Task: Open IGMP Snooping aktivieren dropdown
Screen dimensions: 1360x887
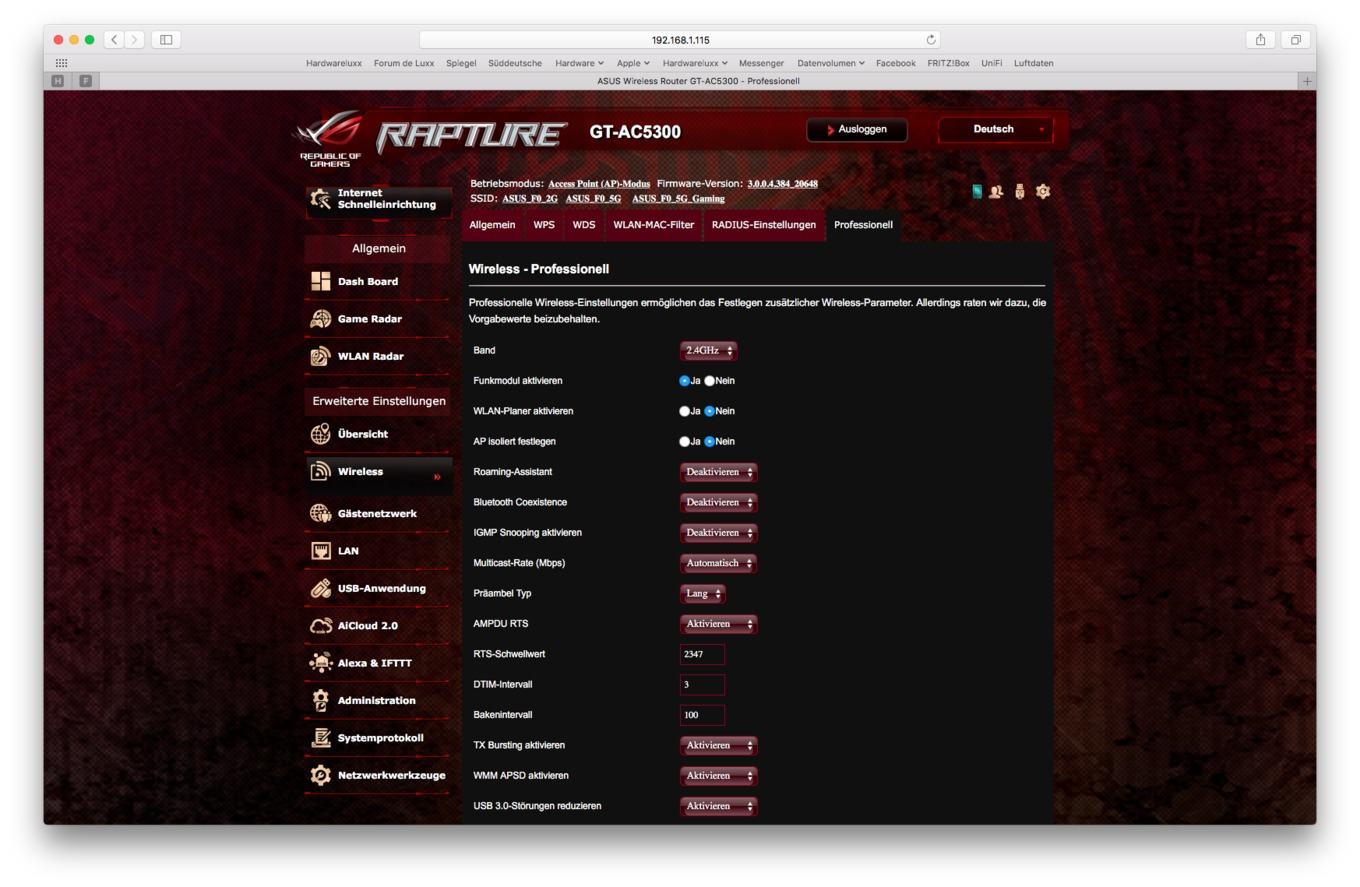Action: point(719,533)
